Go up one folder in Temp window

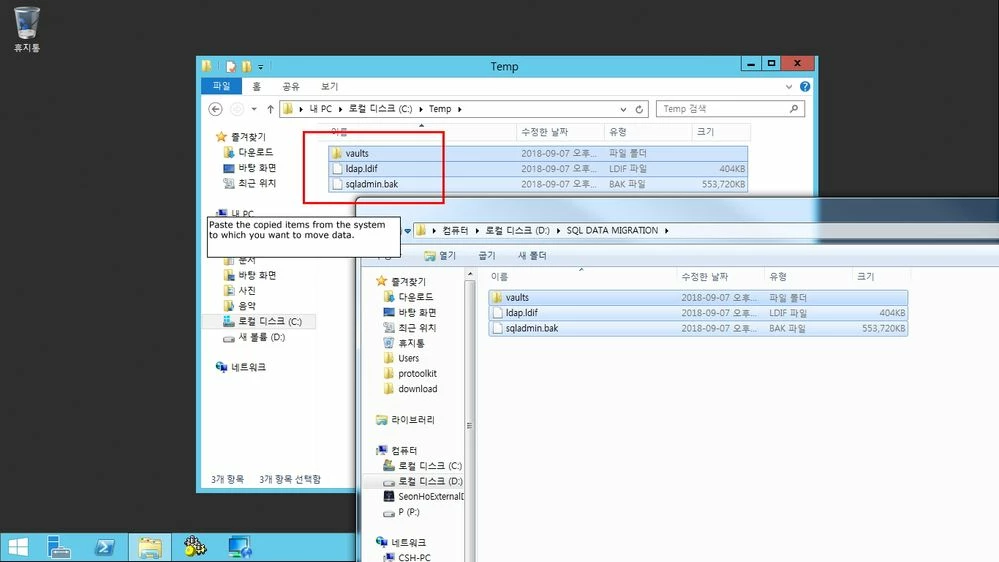(x=270, y=109)
